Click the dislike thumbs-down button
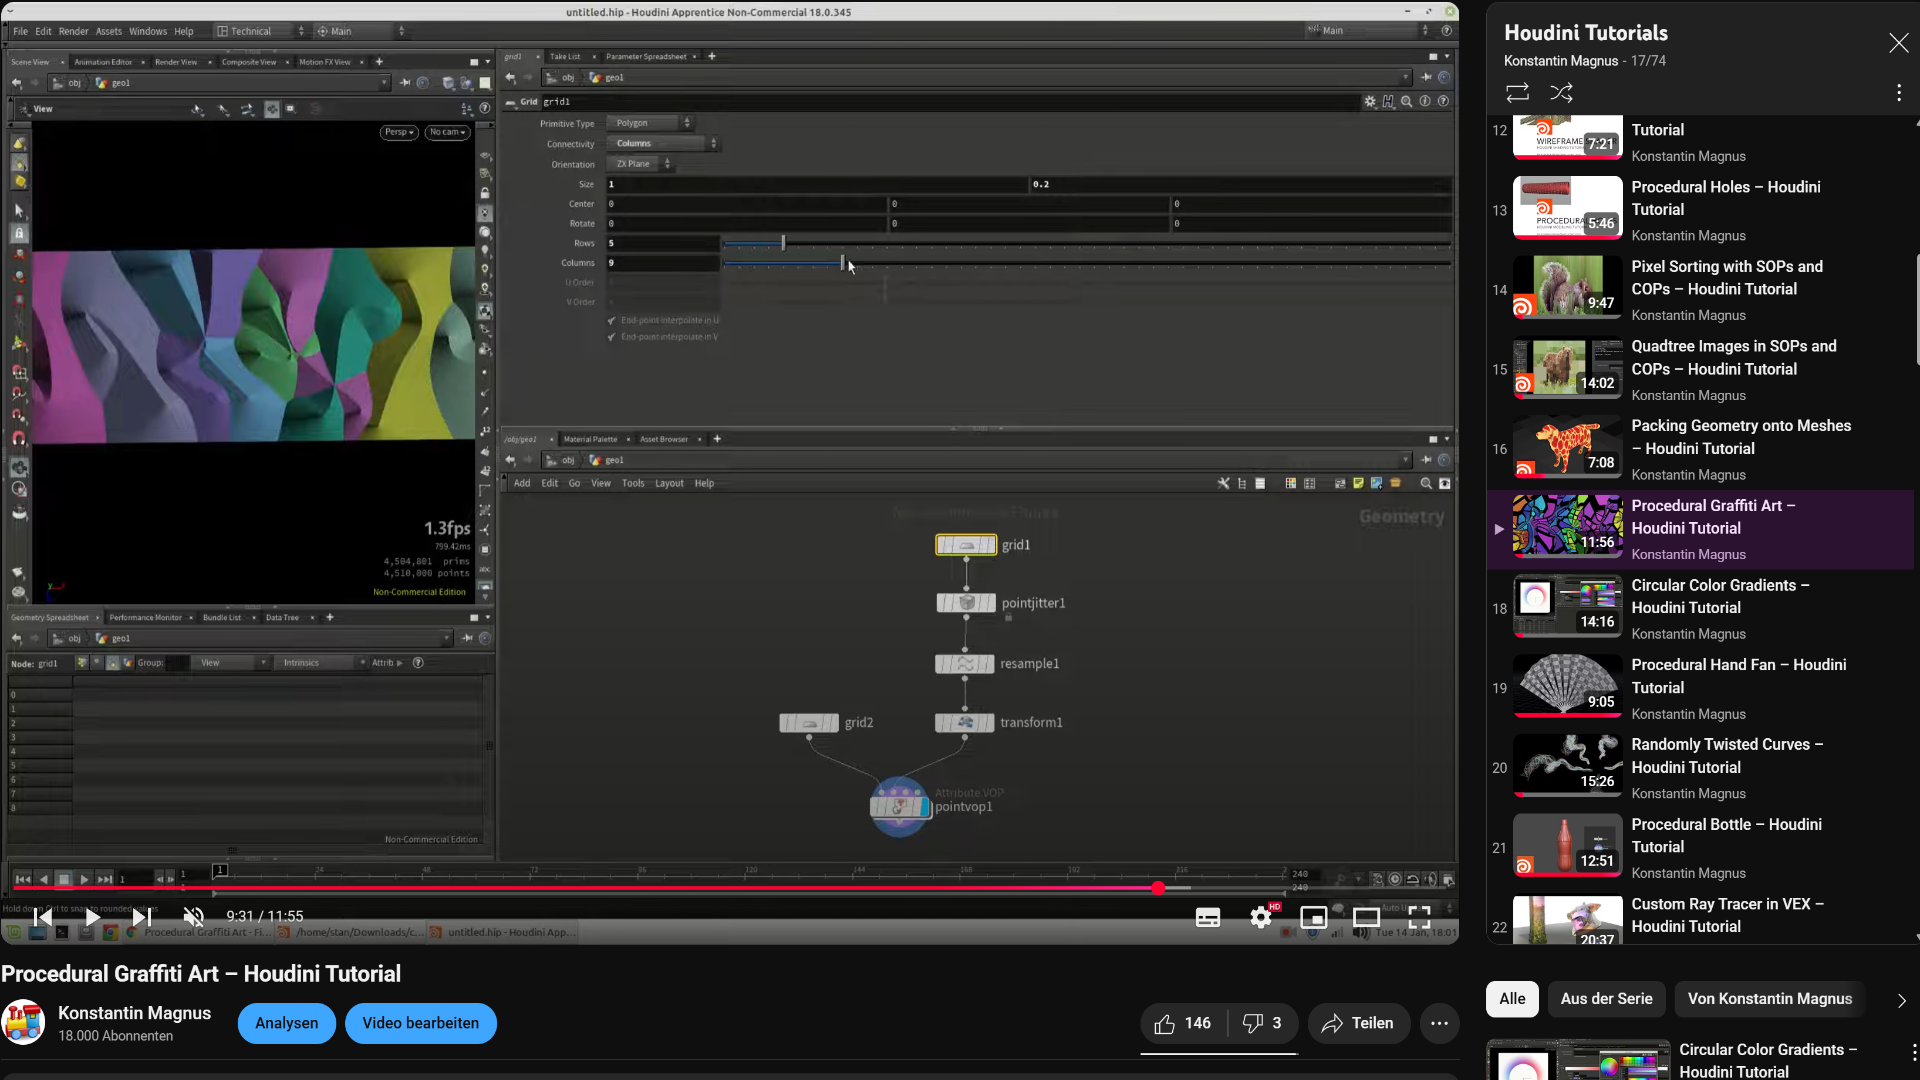 pyautogui.click(x=1262, y=1023)
